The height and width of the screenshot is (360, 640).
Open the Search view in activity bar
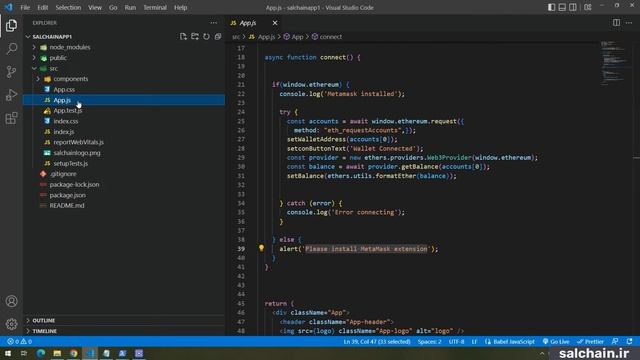pos(11,49)
